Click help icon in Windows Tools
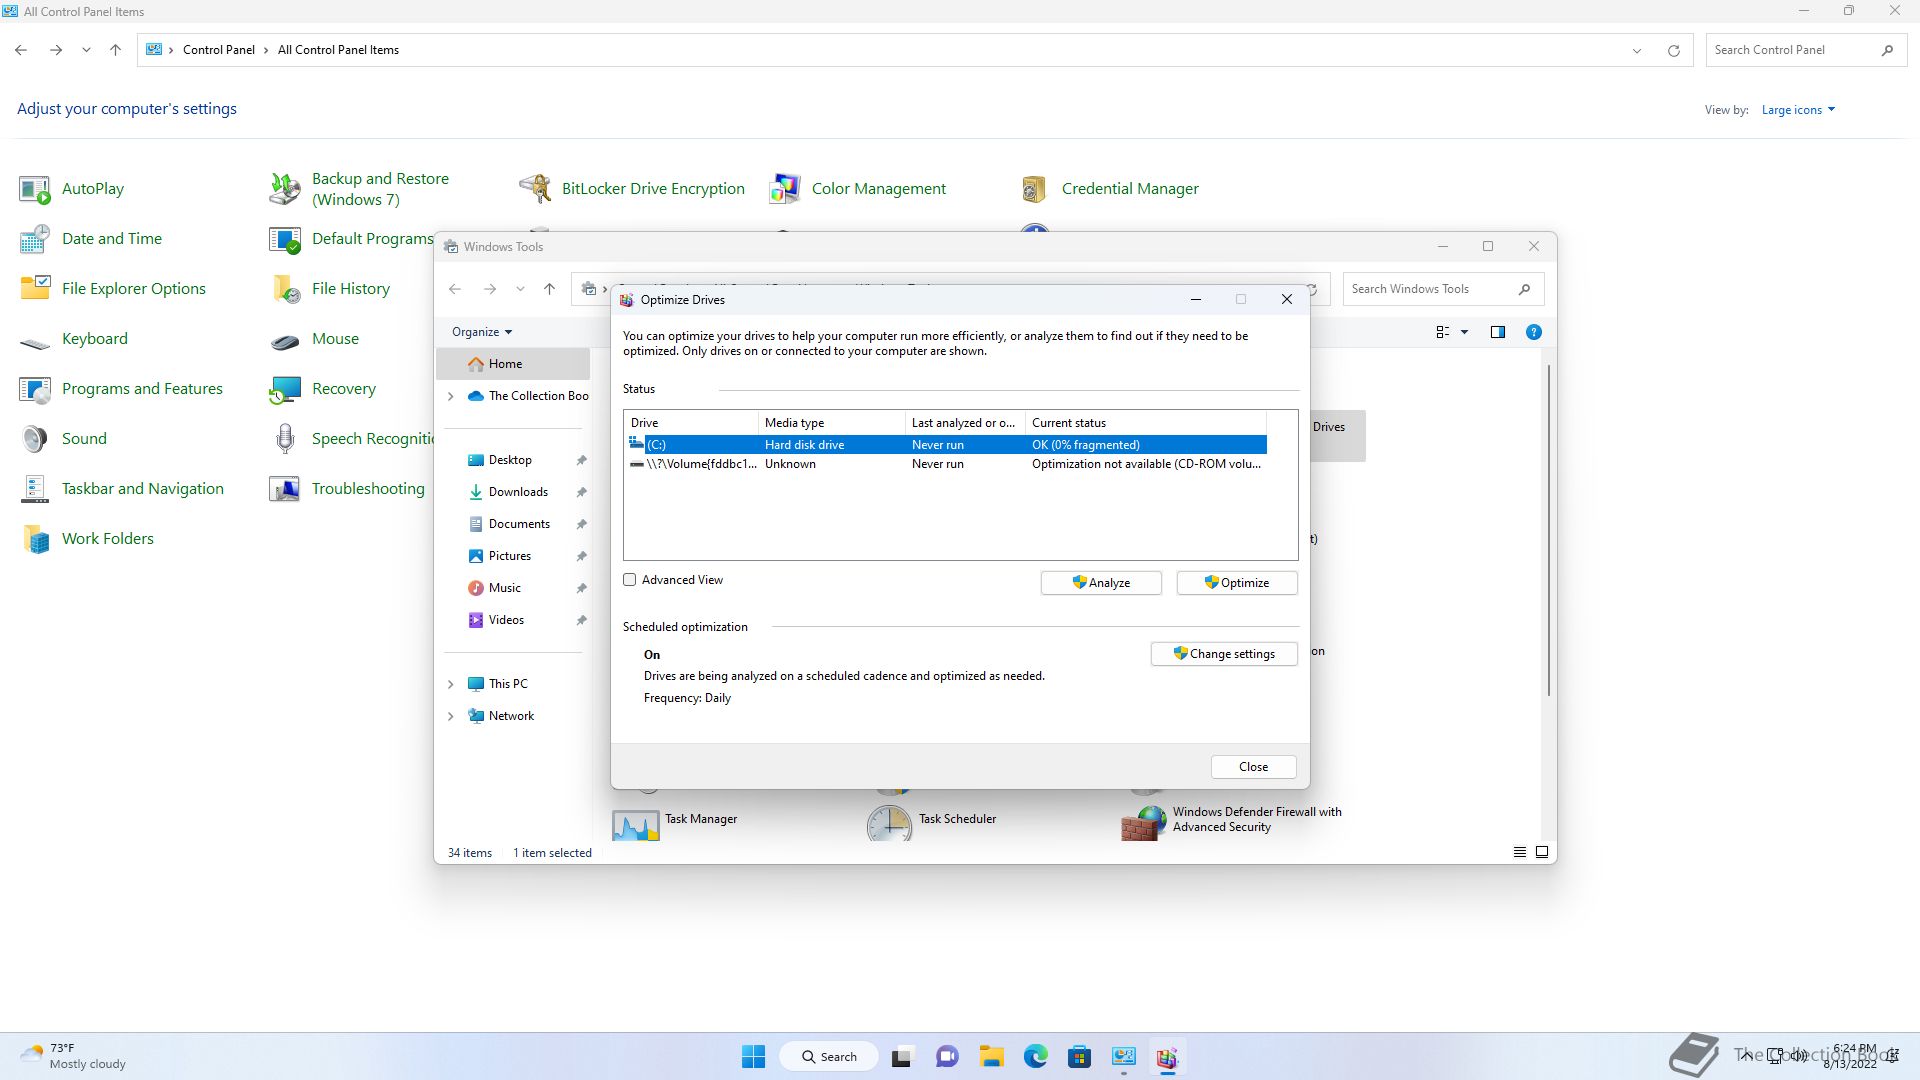1920x1080 pixels. point(1533,332)
